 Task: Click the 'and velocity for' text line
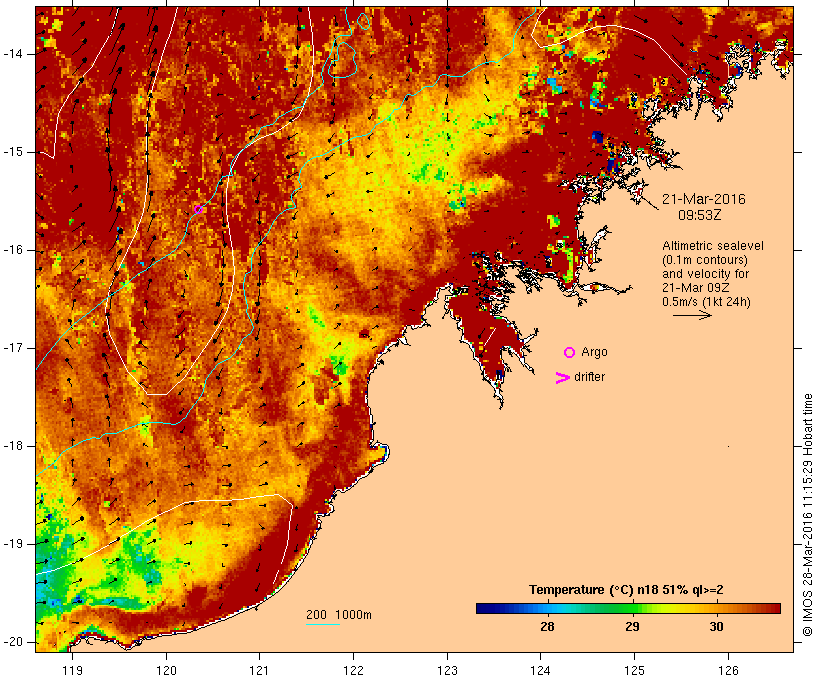(x=705, y=274)
